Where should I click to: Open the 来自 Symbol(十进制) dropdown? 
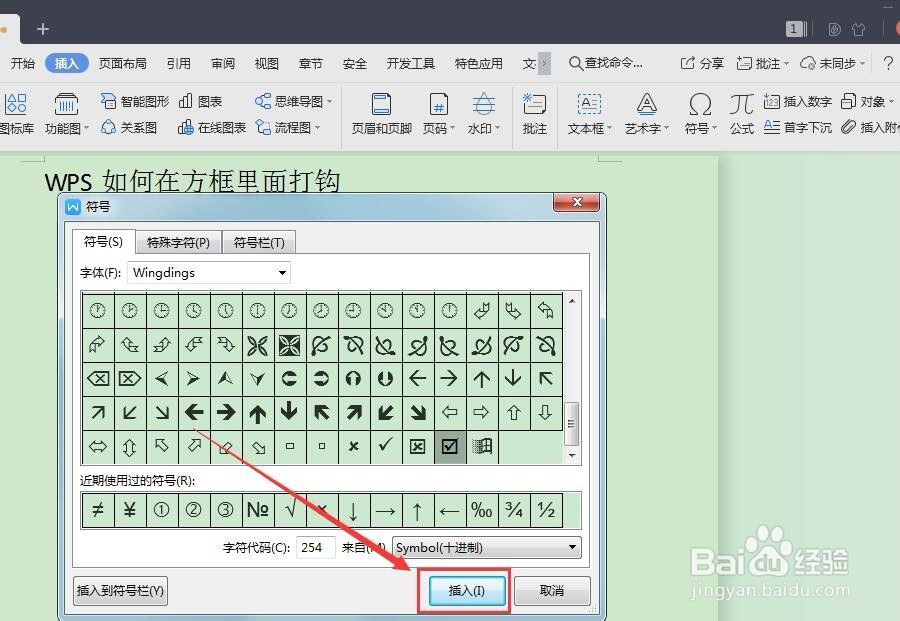pyautogui.click(x=487, y=548)
